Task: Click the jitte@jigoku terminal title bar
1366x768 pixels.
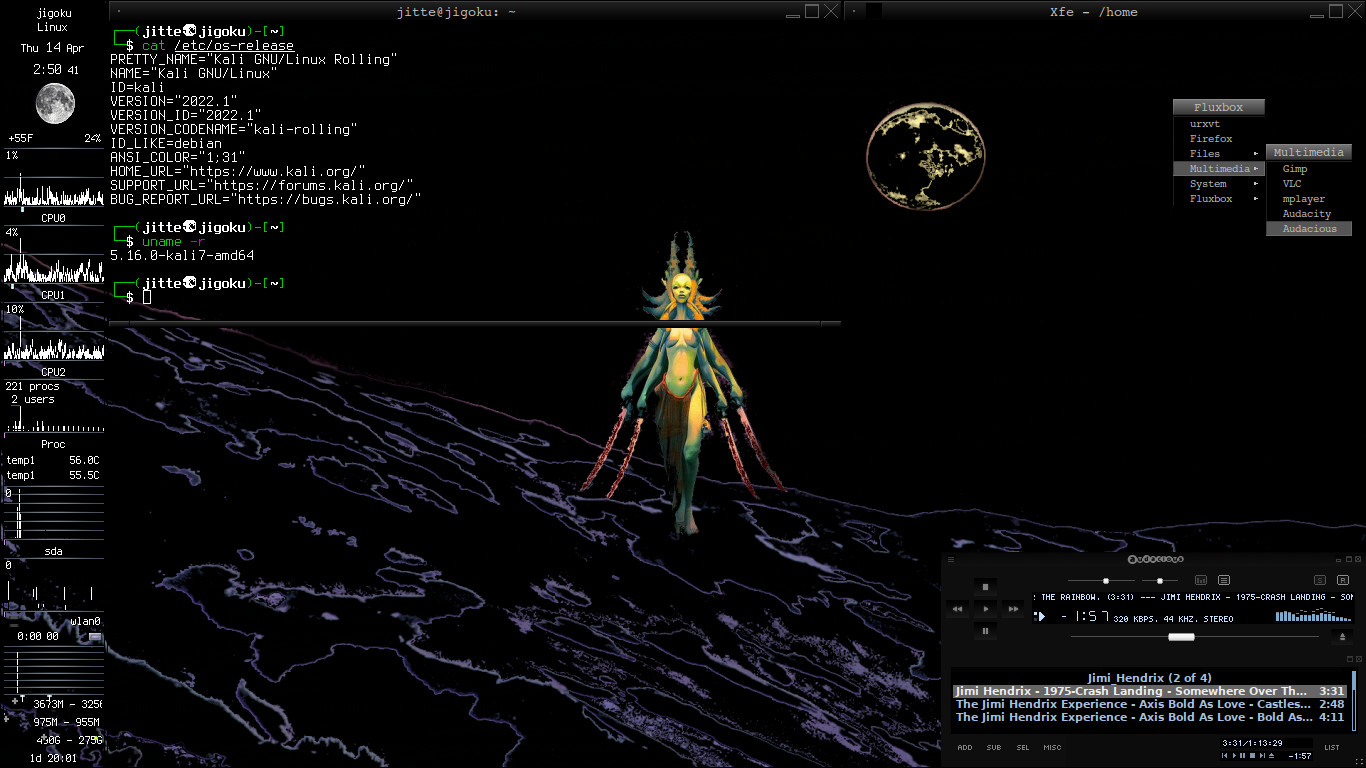Action: 456,12
